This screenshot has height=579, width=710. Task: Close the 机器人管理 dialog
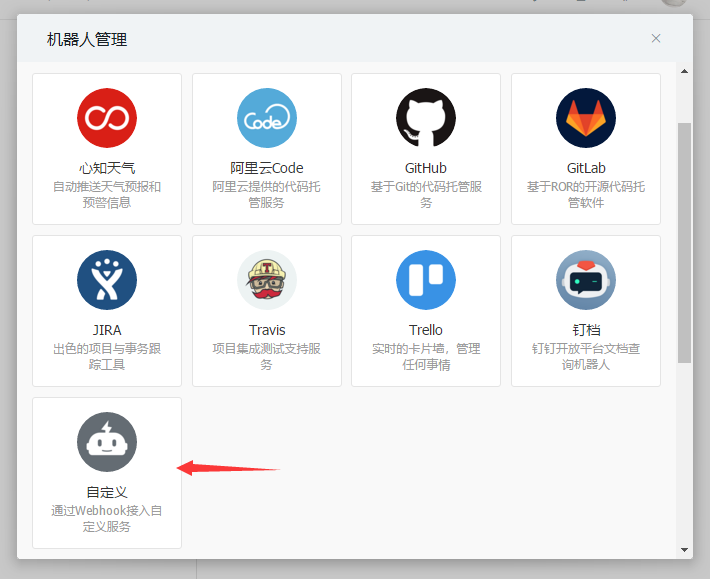click(x=656, y=38)
